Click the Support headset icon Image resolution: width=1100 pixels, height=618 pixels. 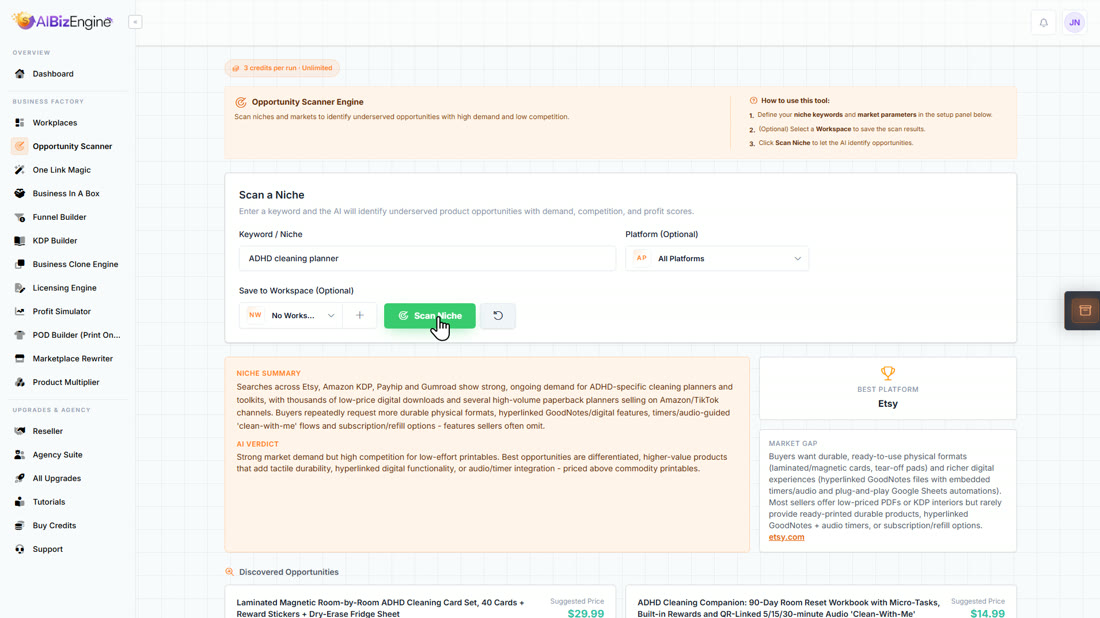pyautogui.click(x=20, y=549)
